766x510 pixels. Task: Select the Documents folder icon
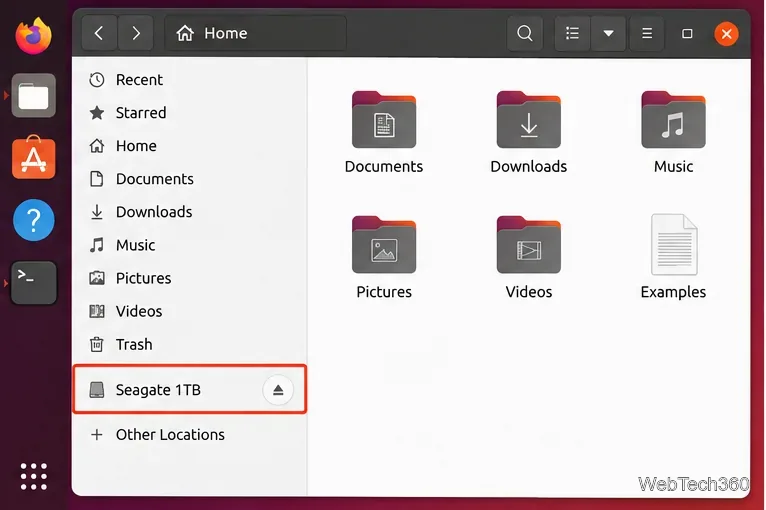pos(384,120)
